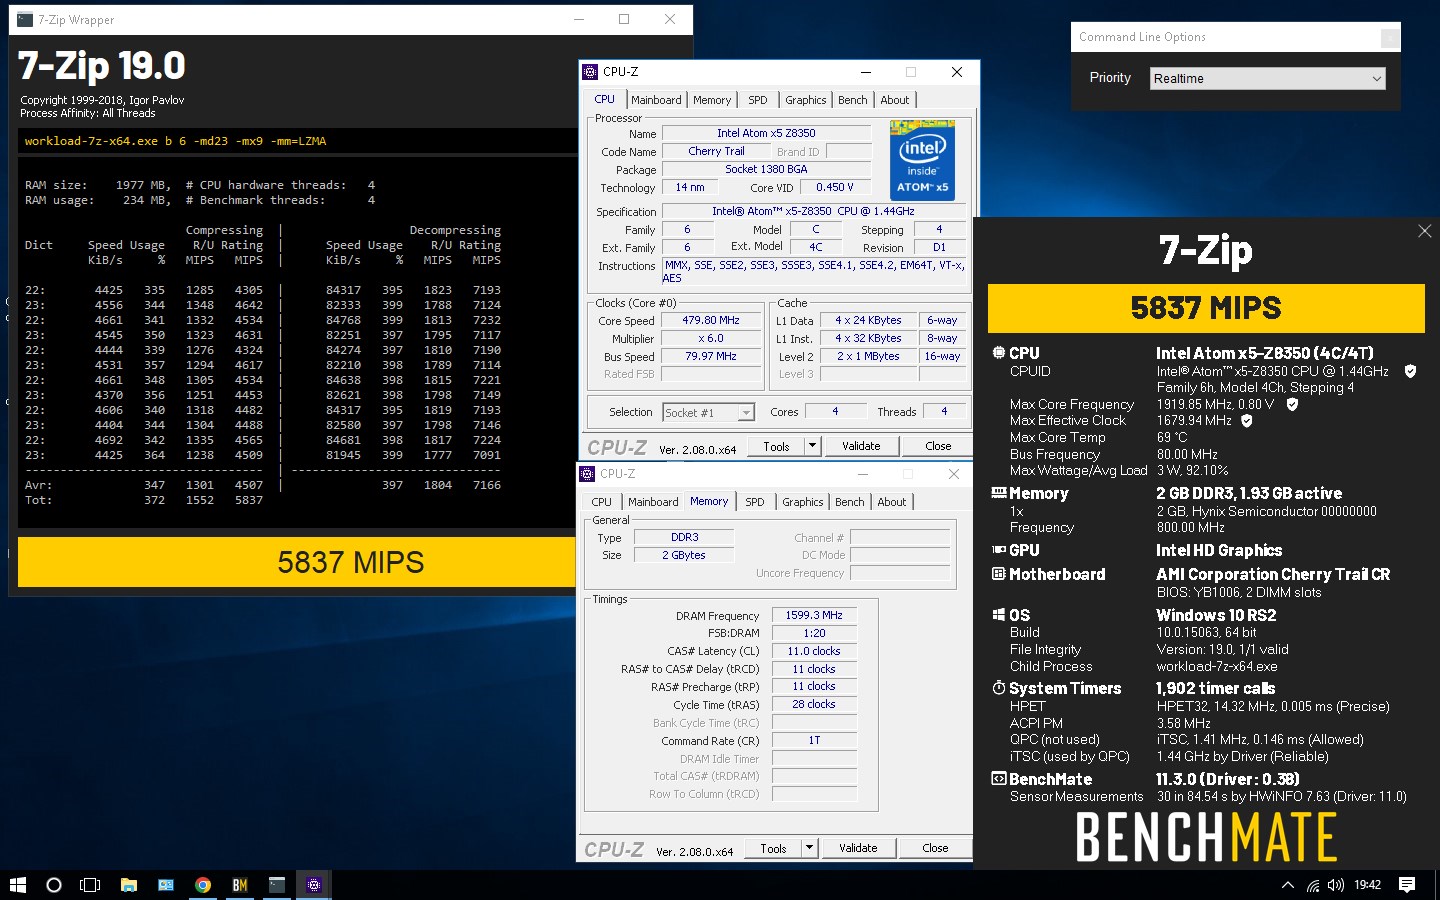Click the CPU-Z title bar icon of top window

(x=590, y=72)
